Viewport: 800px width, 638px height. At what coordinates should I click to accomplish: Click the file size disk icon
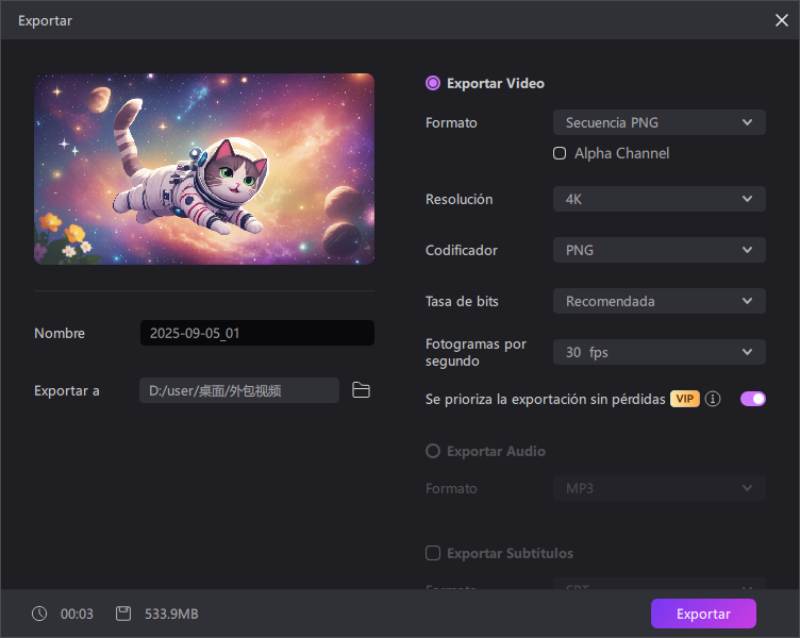pos(123,614)
